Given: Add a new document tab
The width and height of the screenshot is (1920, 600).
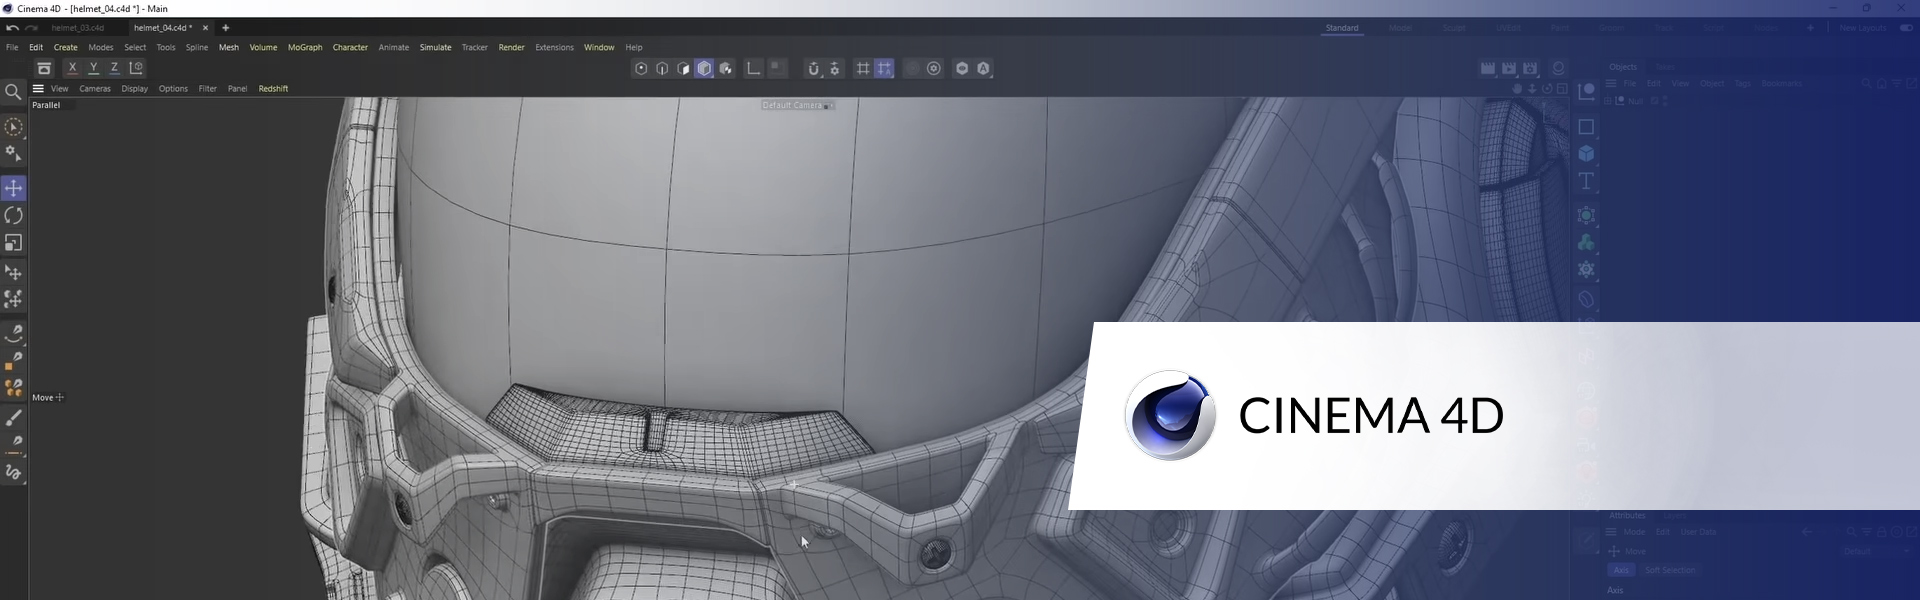Looking at the screenshot, I should (x=225, y=28).
